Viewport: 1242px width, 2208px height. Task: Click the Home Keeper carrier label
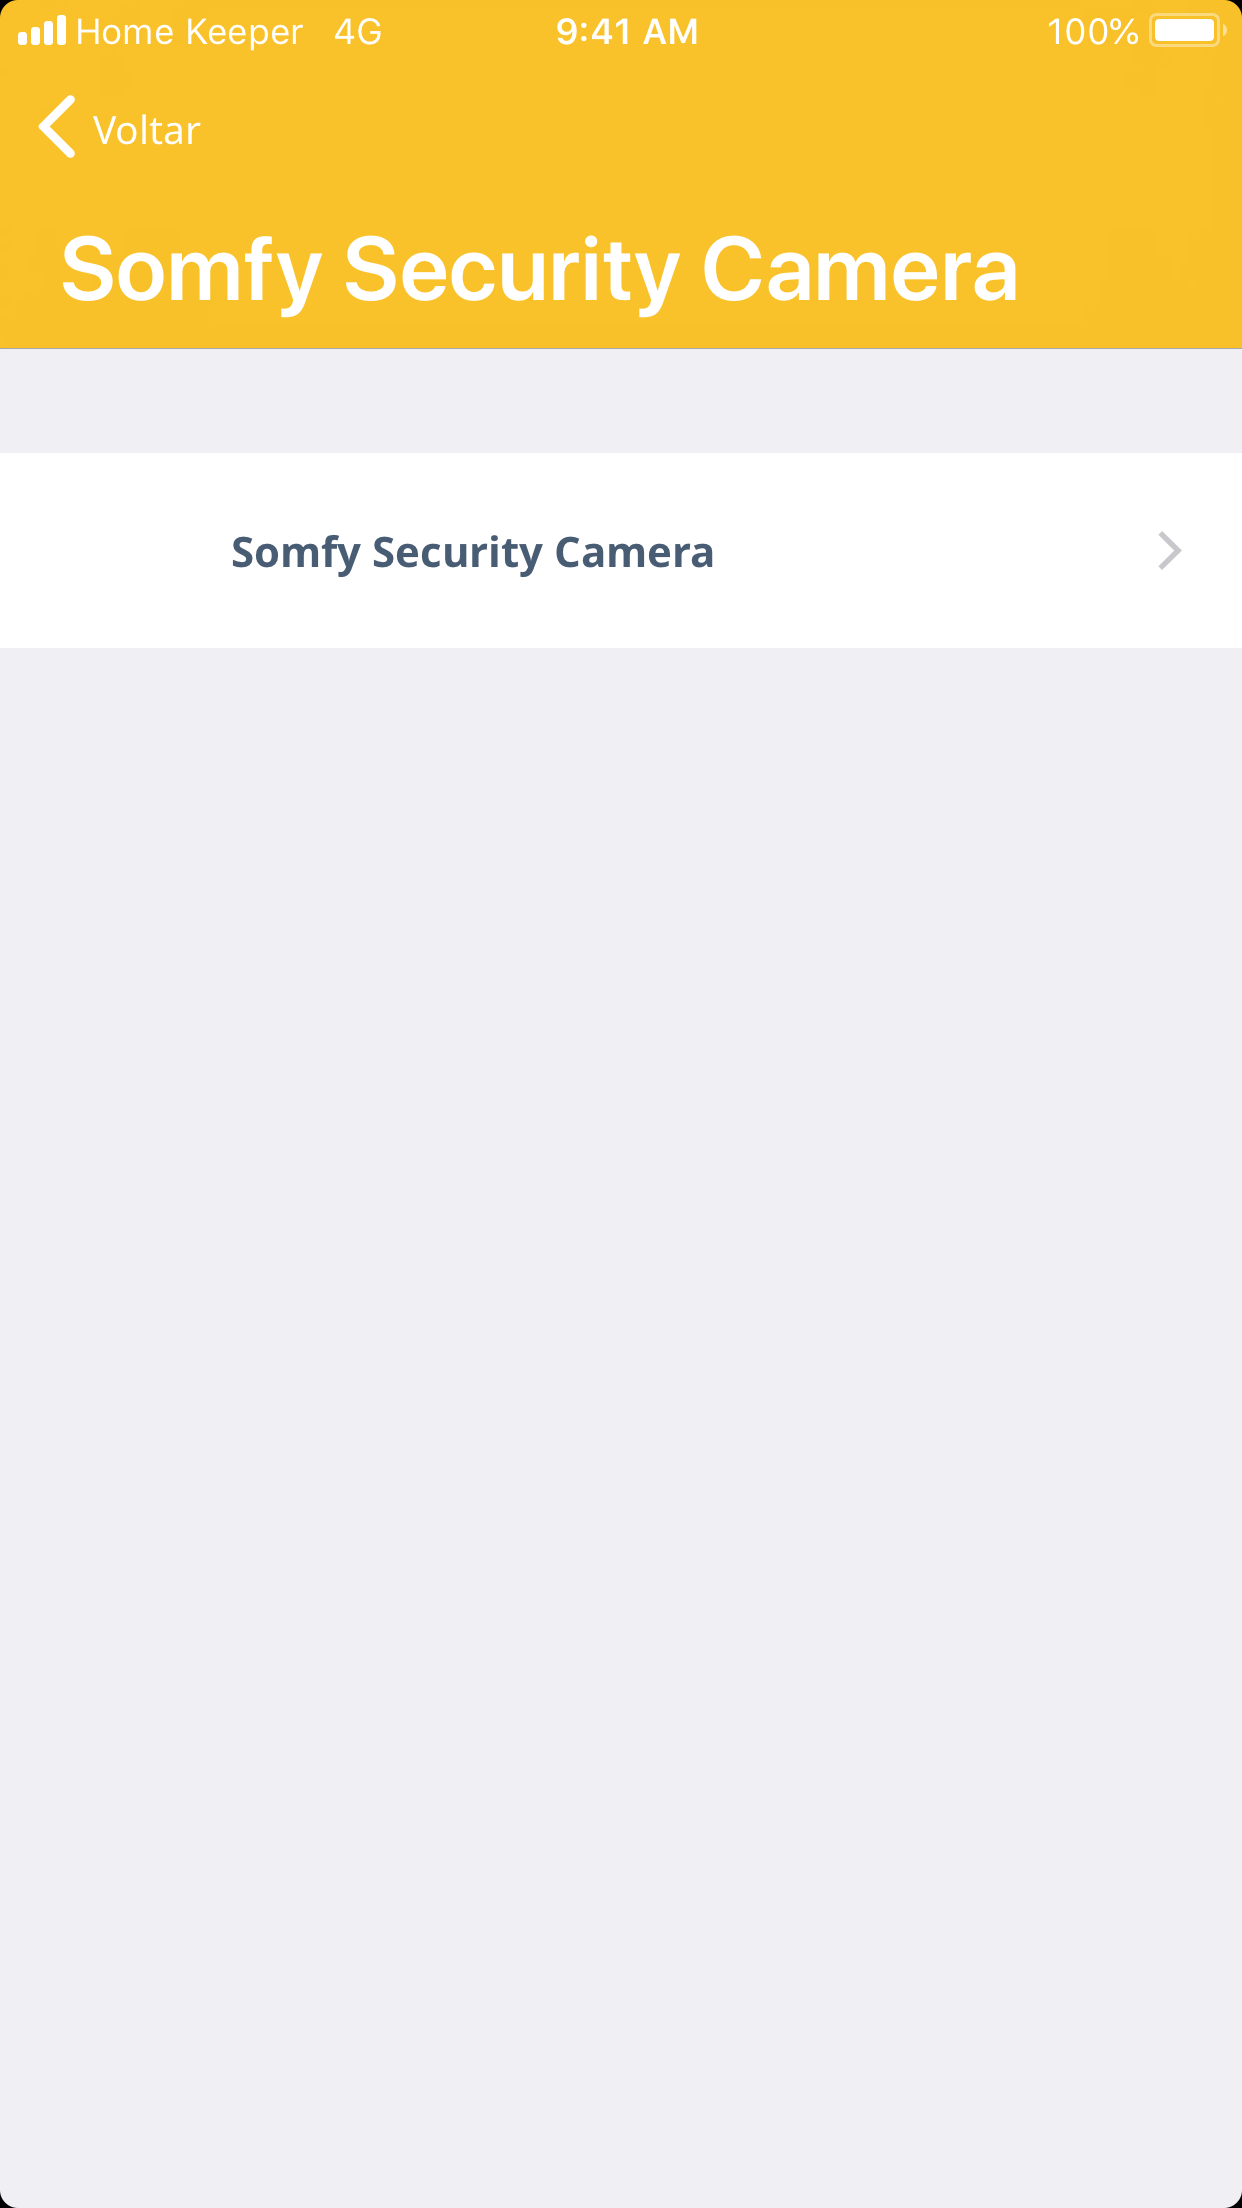pos(189,32)
